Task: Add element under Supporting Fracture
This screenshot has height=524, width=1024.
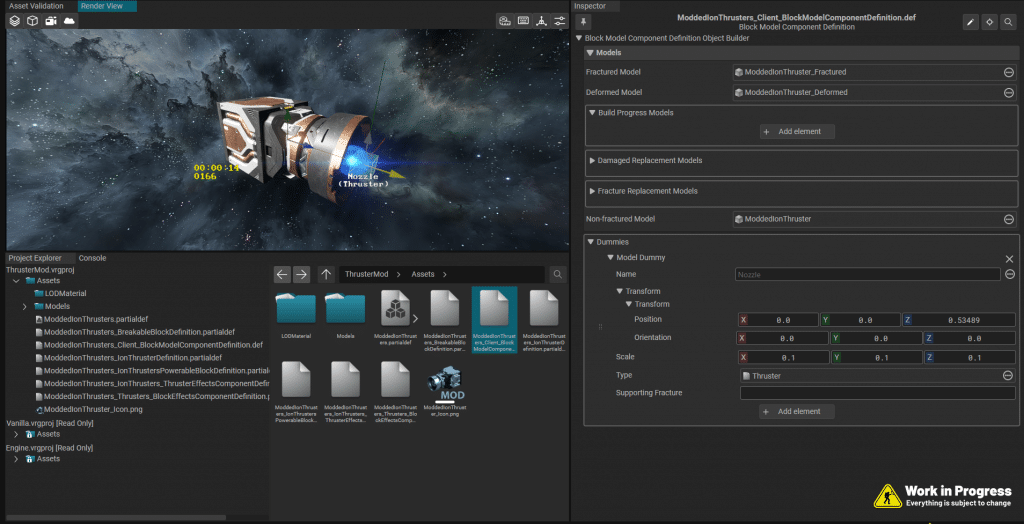Action: click(798, 411)
